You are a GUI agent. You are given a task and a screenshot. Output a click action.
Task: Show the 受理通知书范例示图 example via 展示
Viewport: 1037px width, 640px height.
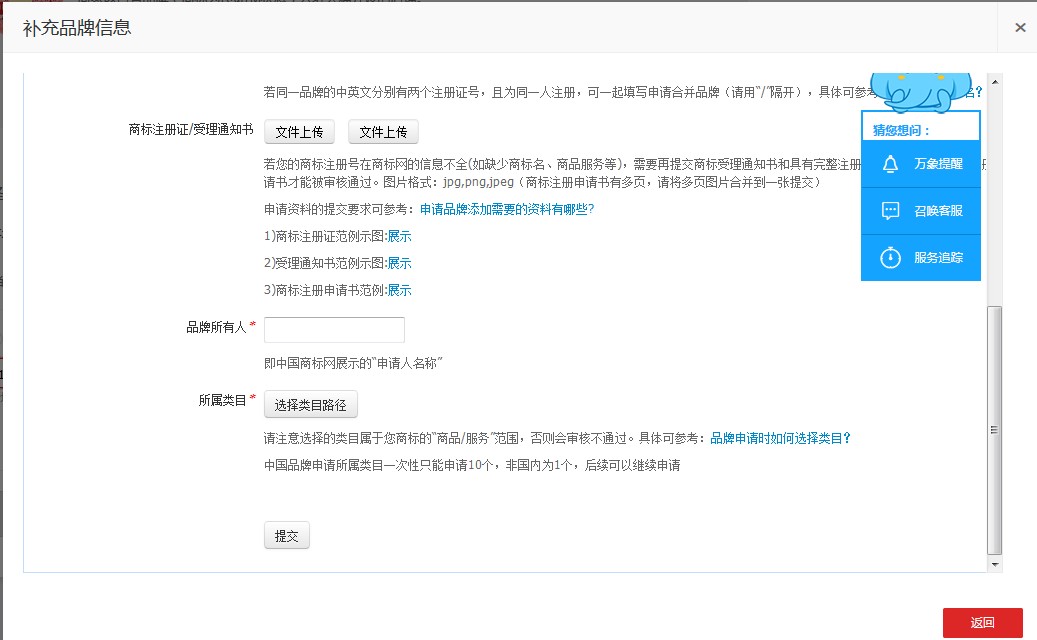(399, 264)
